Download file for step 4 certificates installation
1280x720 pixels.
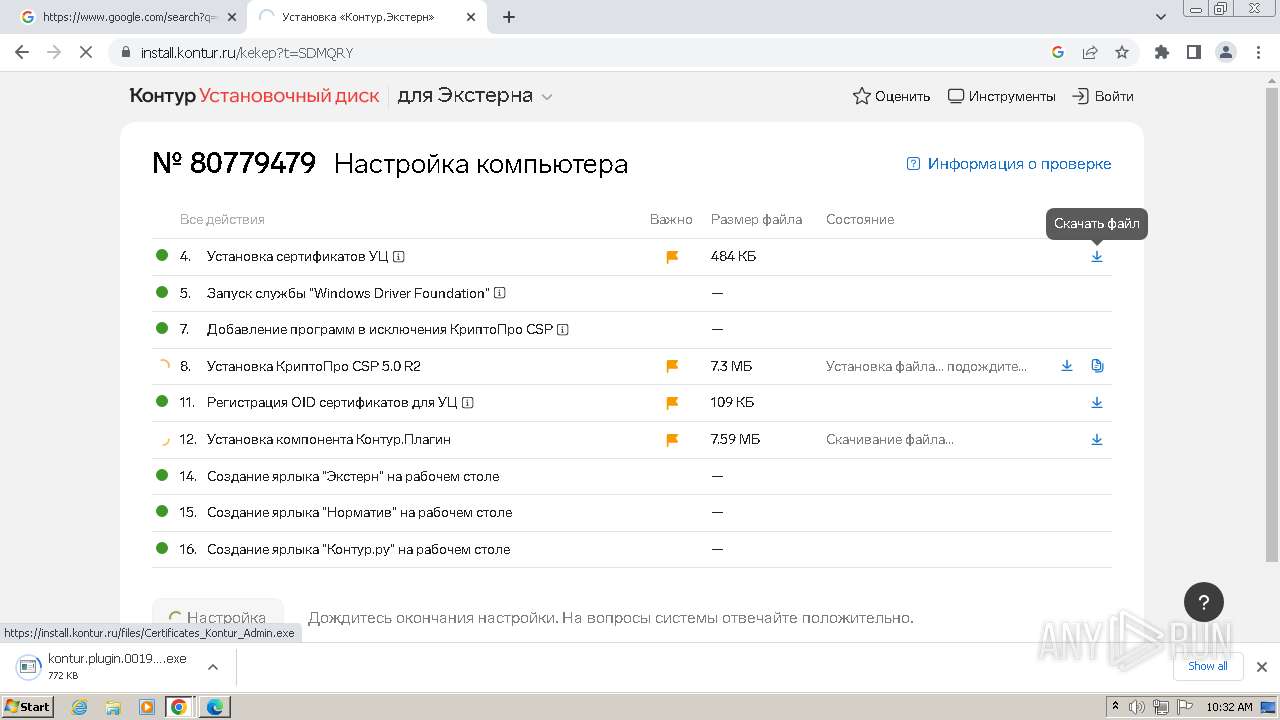(1097, 256)
